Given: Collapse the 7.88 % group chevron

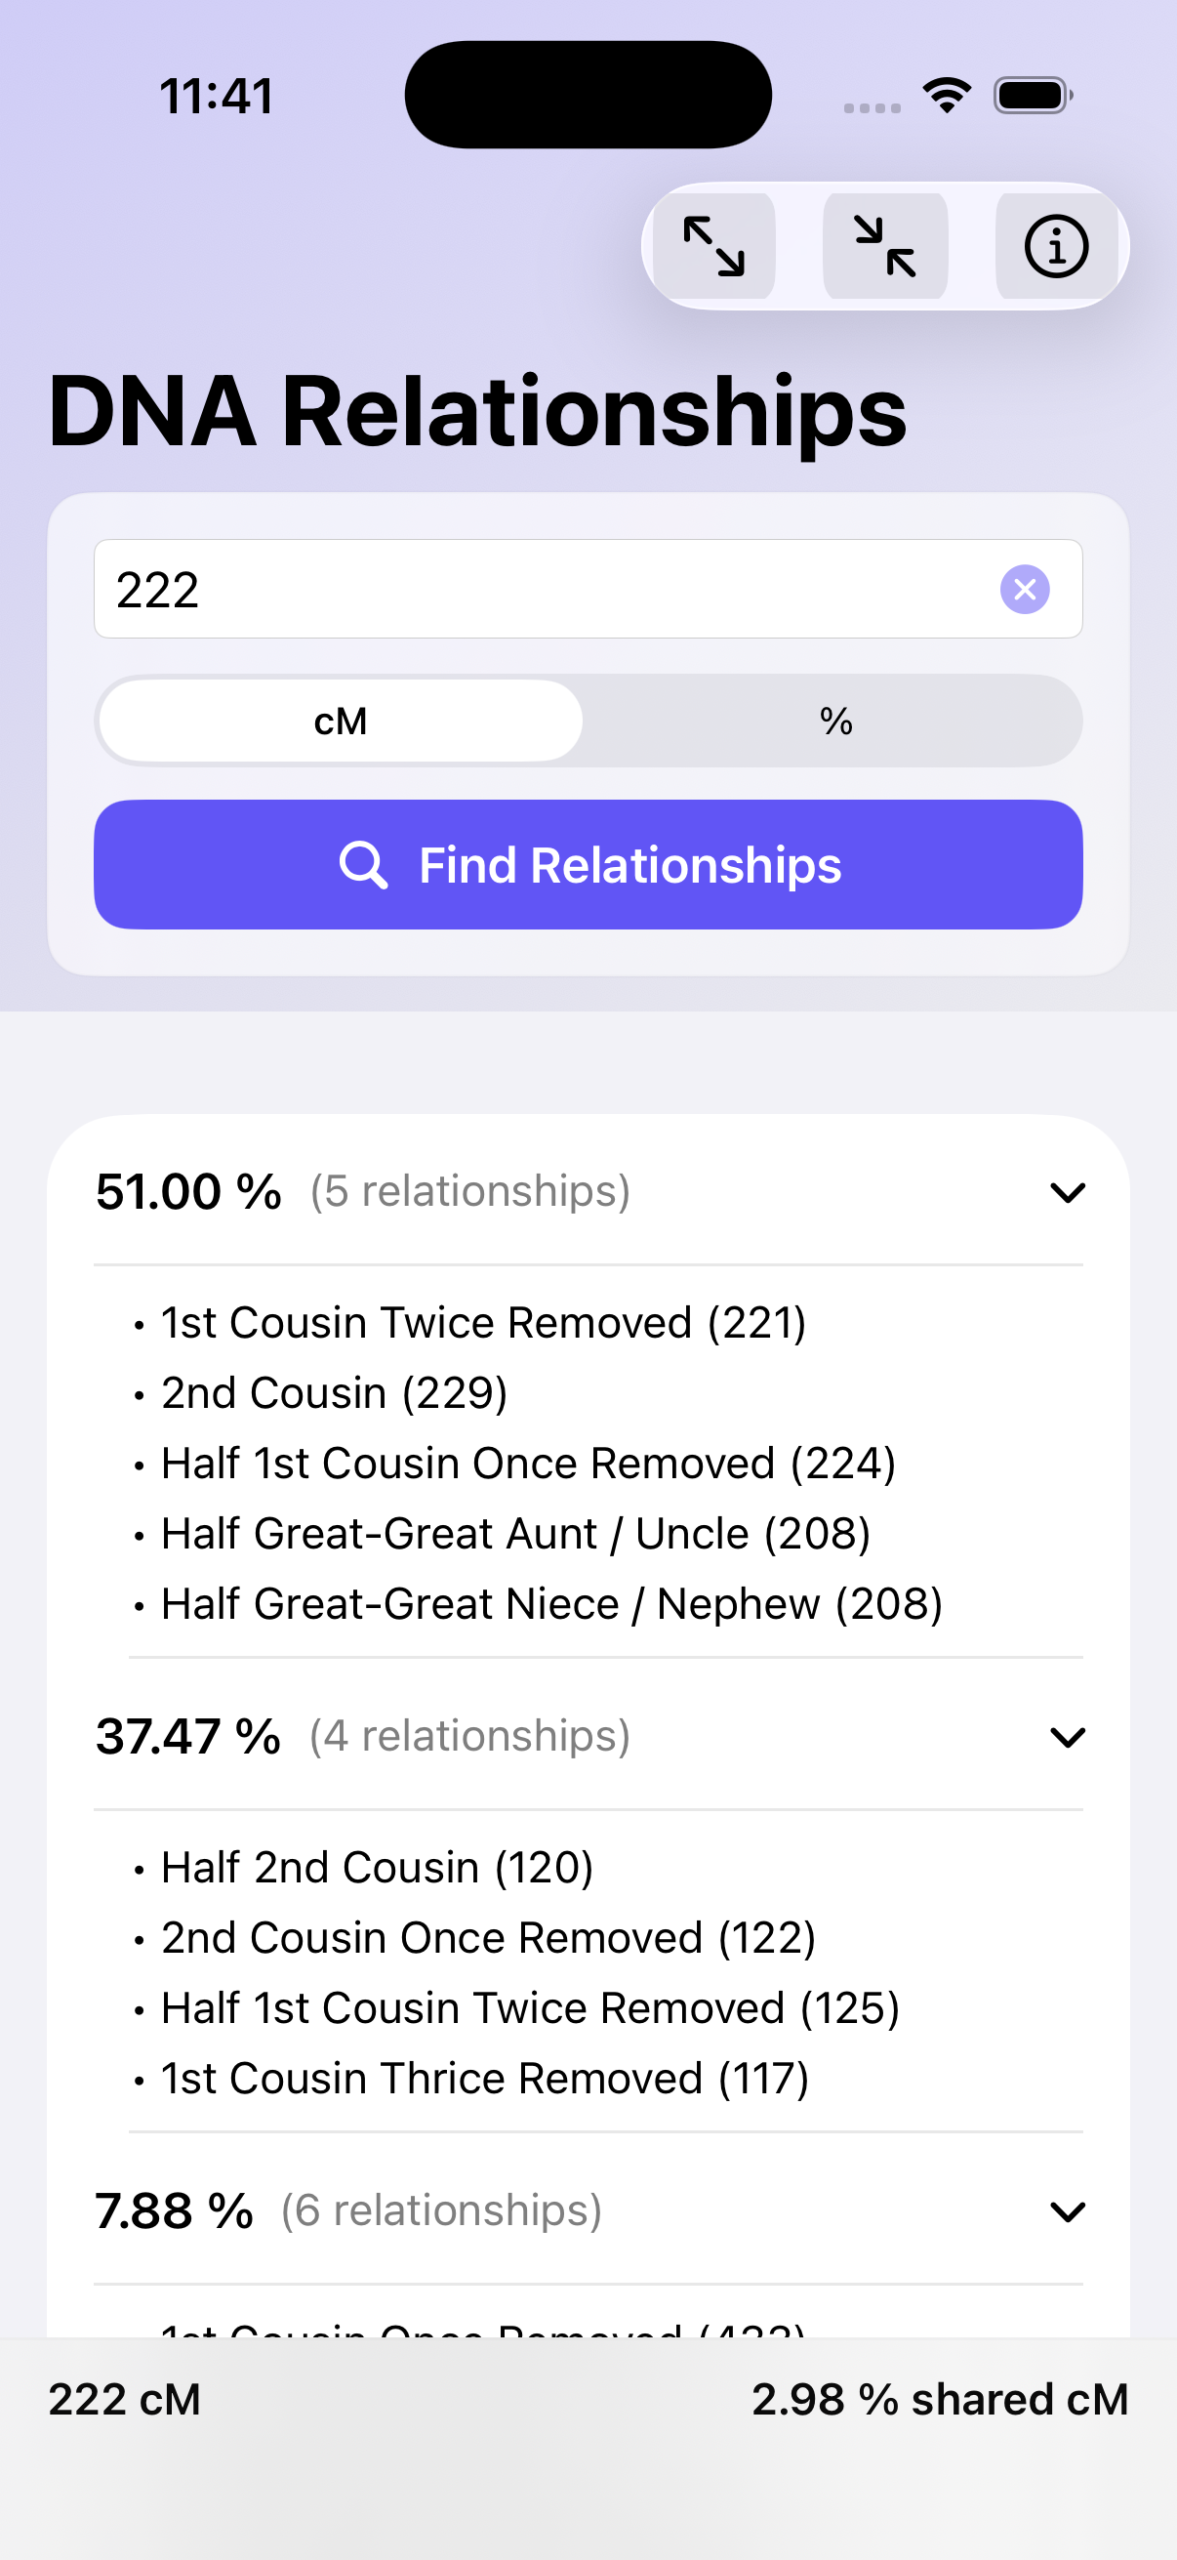Looking at the screenshot, I should [x=1067, y=2211].
